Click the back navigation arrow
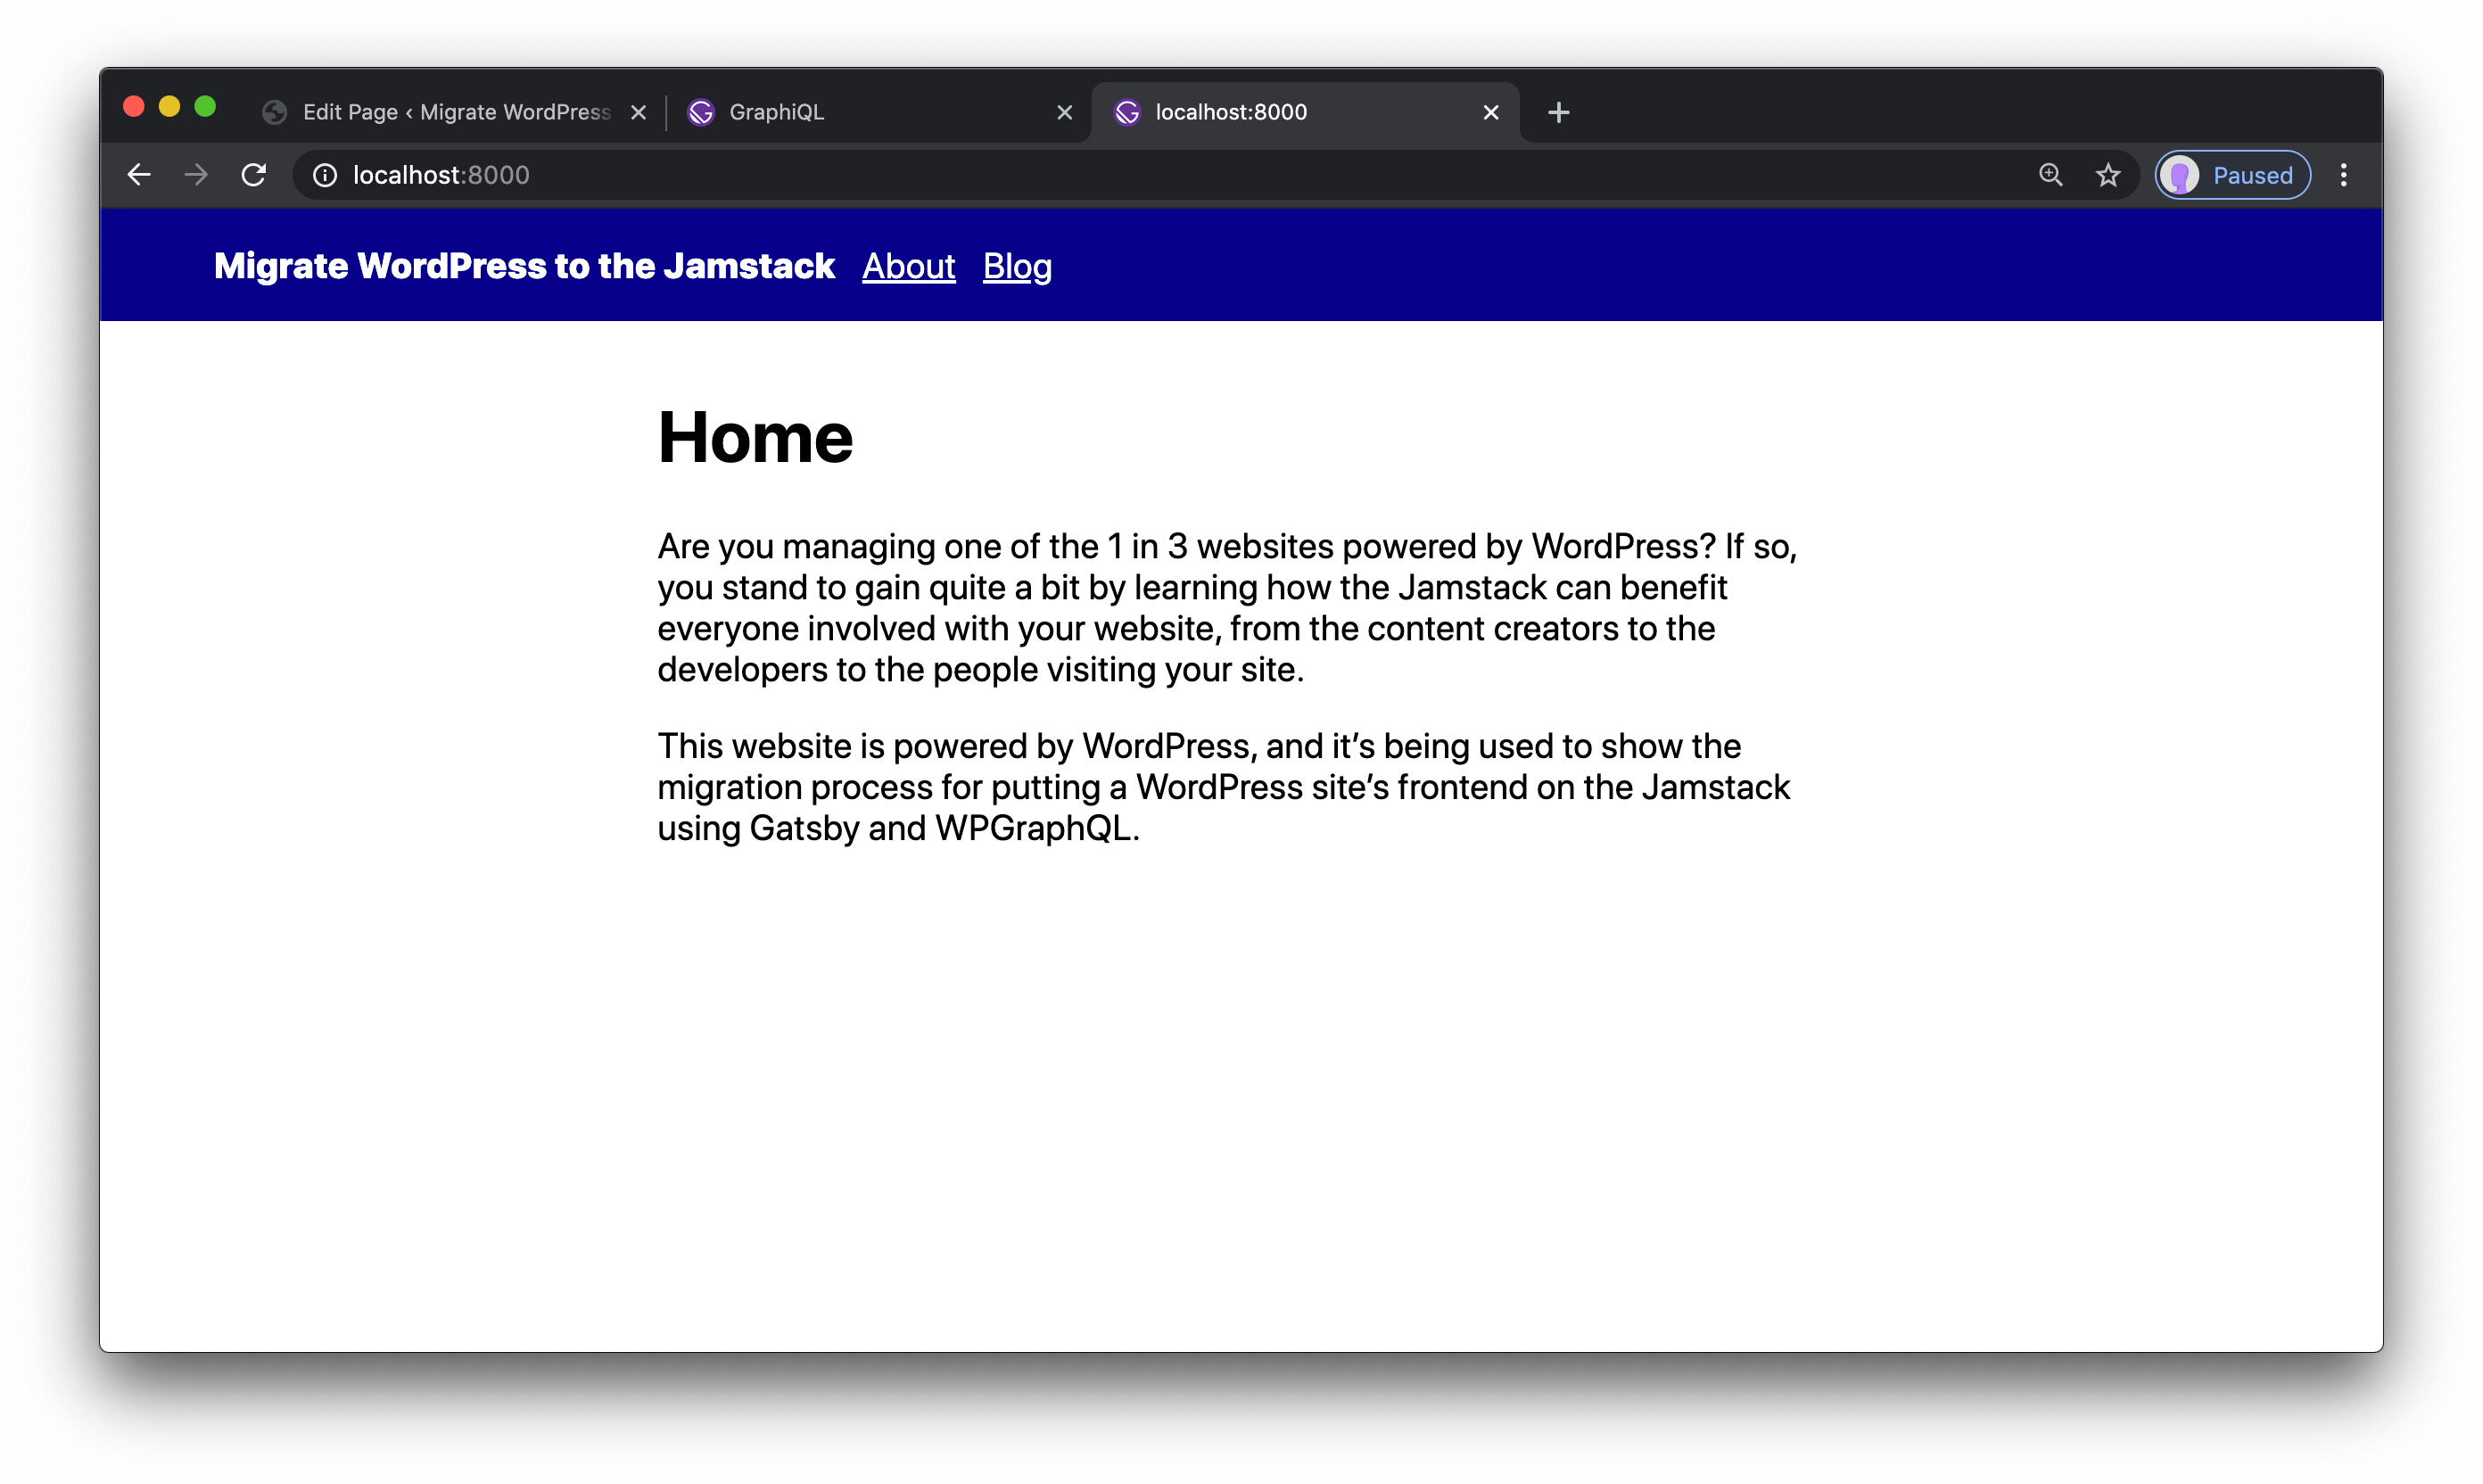This screenshot has height=1484, width=2483. point(139,175)
